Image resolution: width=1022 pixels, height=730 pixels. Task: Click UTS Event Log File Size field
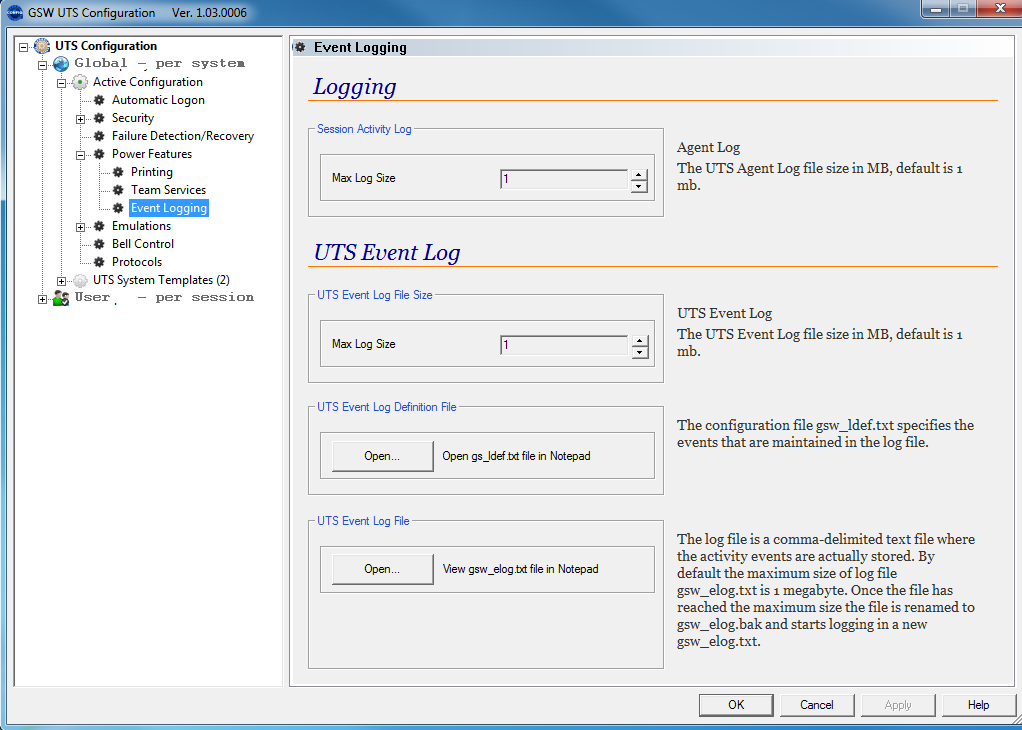(x=564, y=345)
